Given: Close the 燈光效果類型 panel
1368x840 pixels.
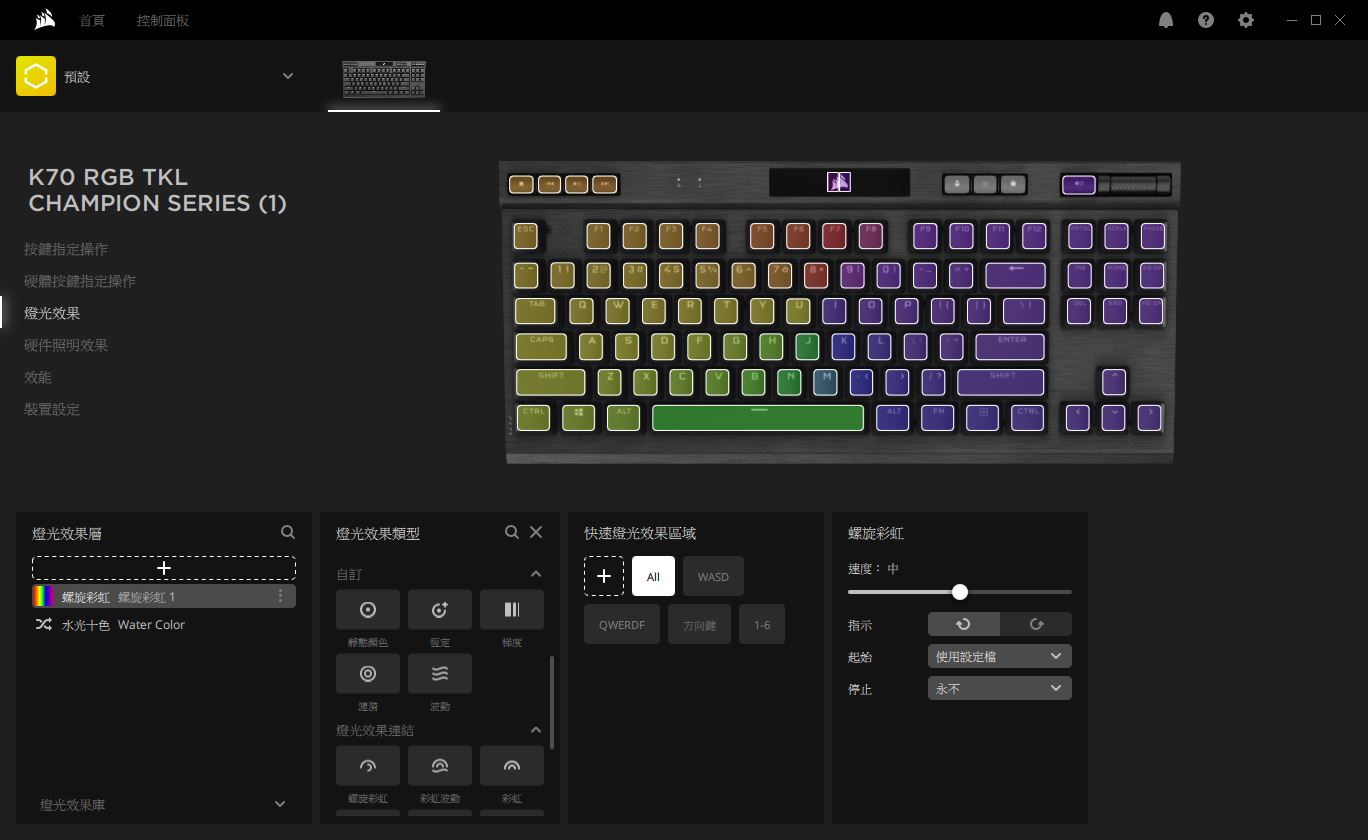Looking at the screenshot, I should [536, 532].
